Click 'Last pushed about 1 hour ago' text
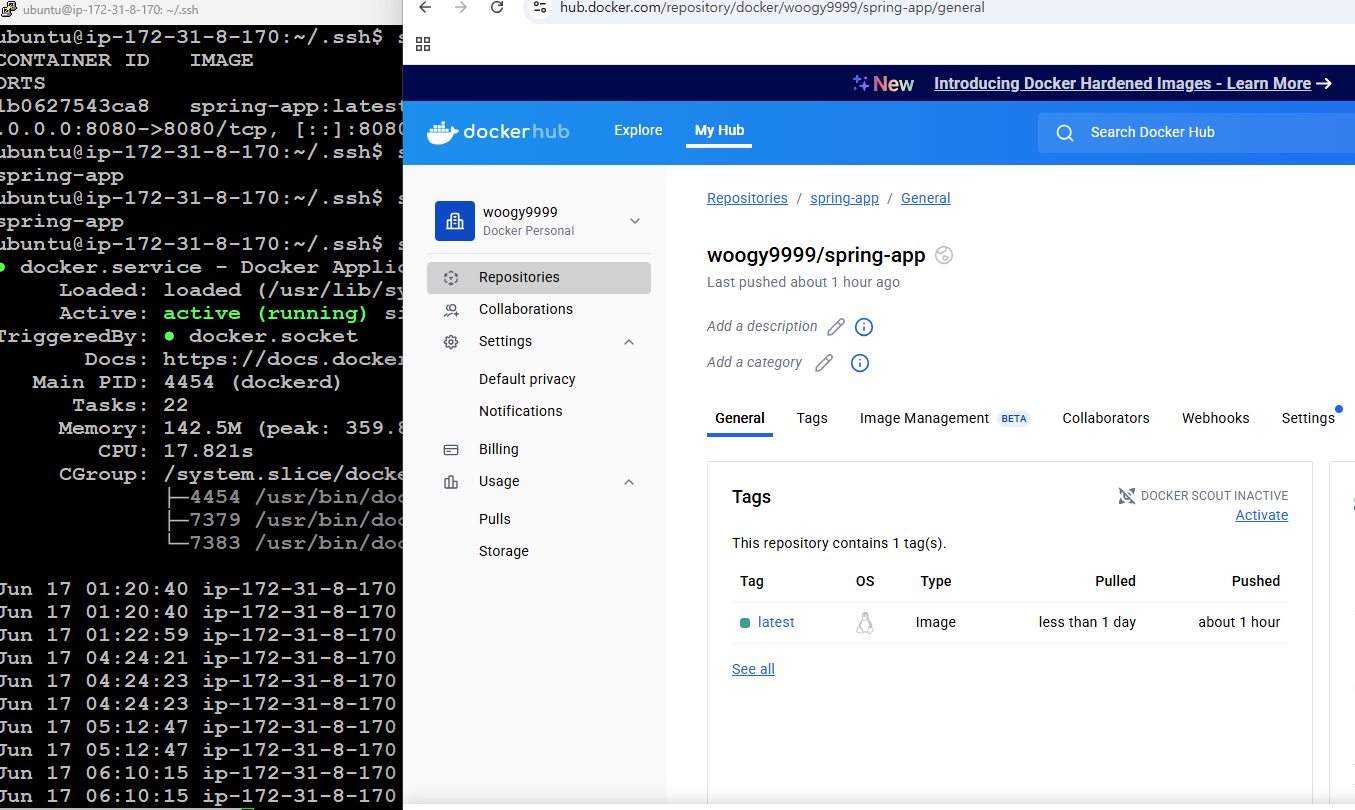Viewport: 1355px width, 810px height. coord(803,282)
